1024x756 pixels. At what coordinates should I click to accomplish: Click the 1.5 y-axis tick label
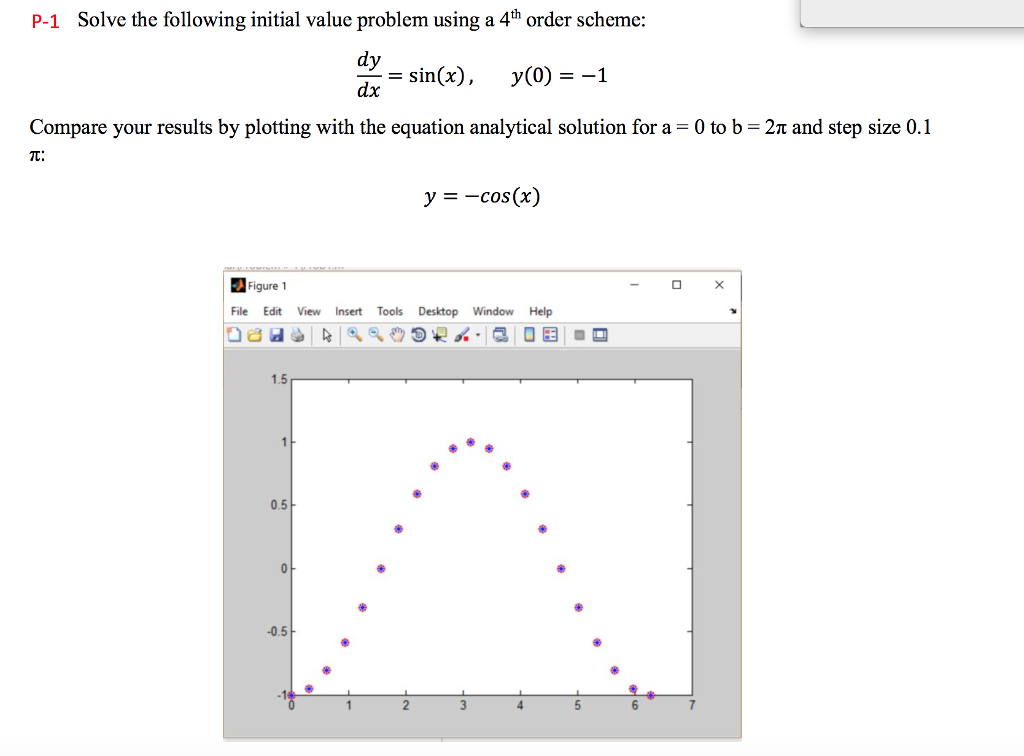point(279,379)
